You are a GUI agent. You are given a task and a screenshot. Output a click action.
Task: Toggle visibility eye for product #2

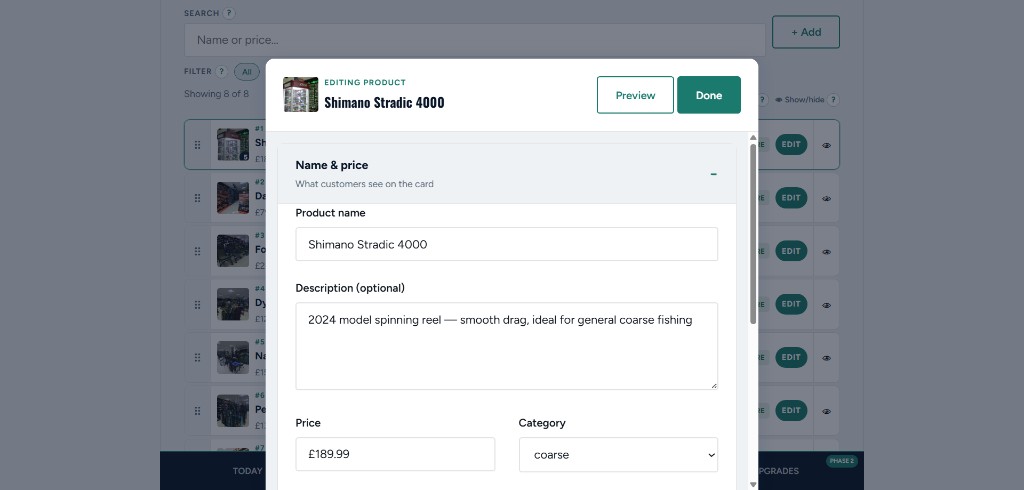[826, 198]
